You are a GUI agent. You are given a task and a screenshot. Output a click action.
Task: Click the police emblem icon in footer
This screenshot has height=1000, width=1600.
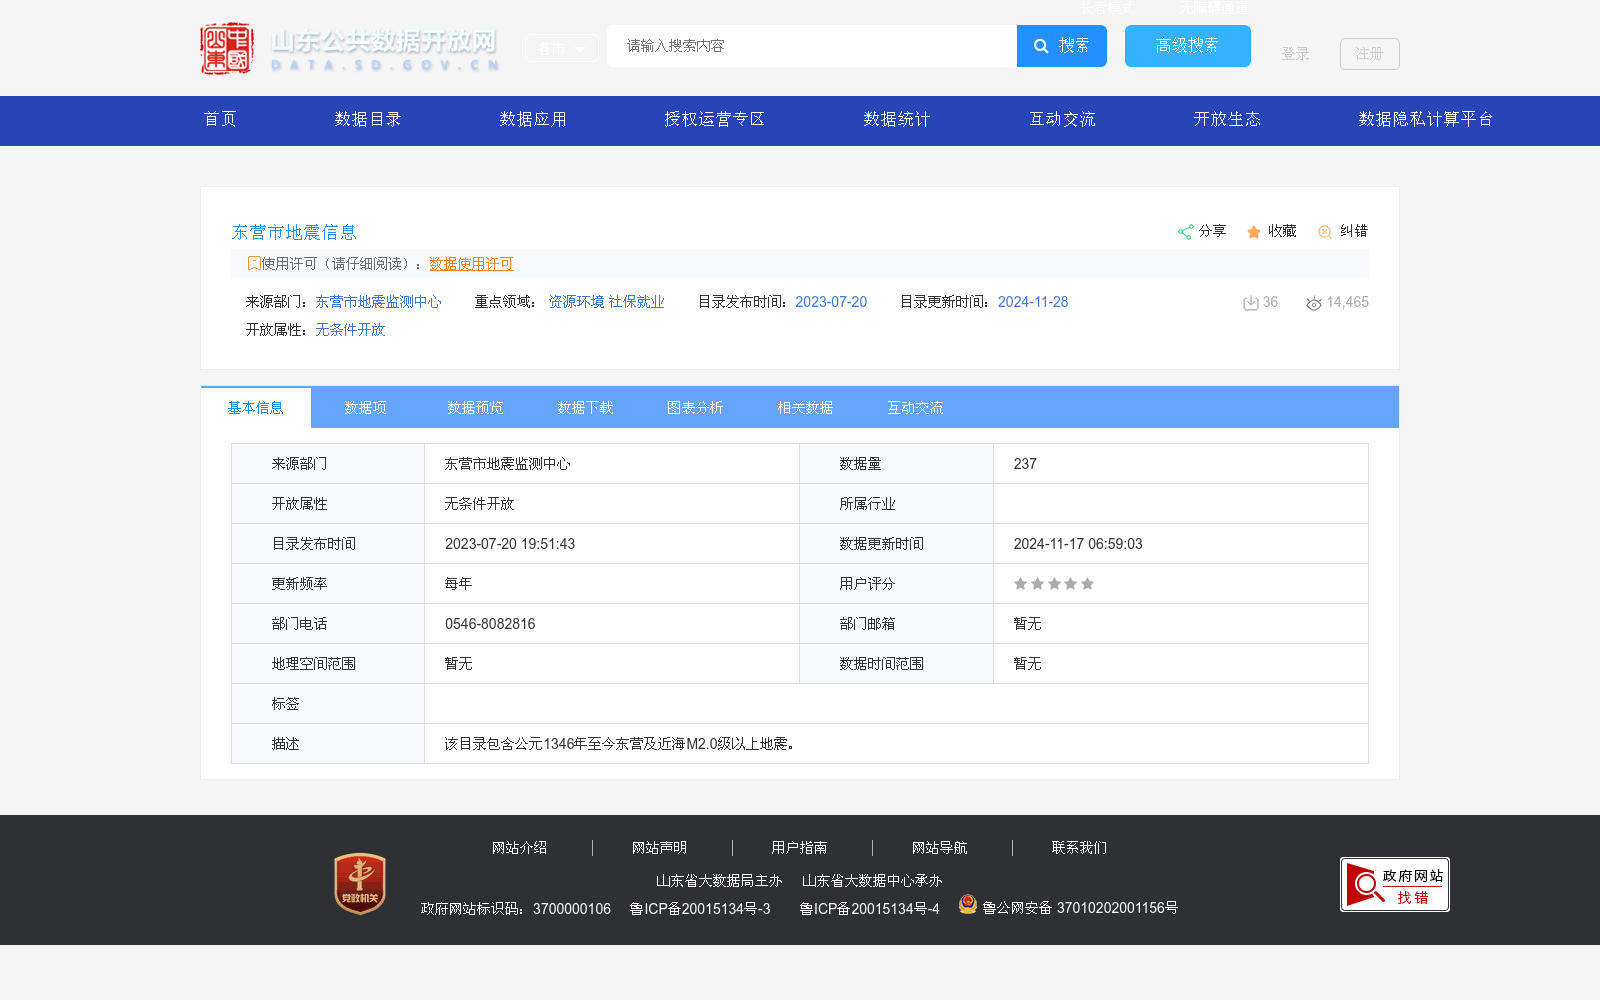click(967, 904)
